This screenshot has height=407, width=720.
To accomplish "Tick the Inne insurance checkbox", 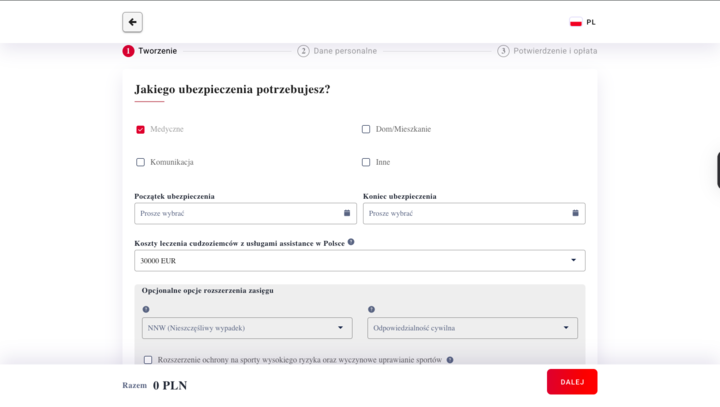I will click(x=366, y=162).
